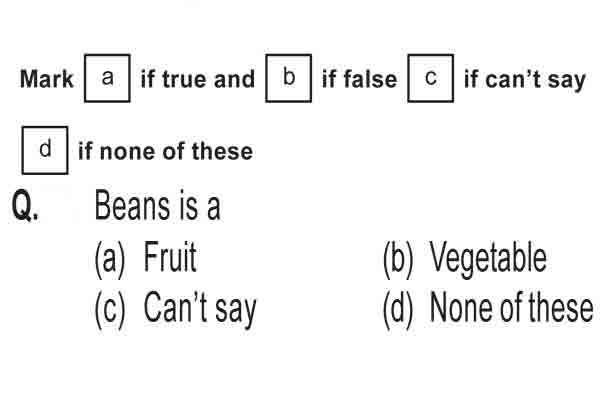Click the word 'Mark' in instructions
Image resolution: width=600 pixels, height=400 pixels.
tap(46, 79)
